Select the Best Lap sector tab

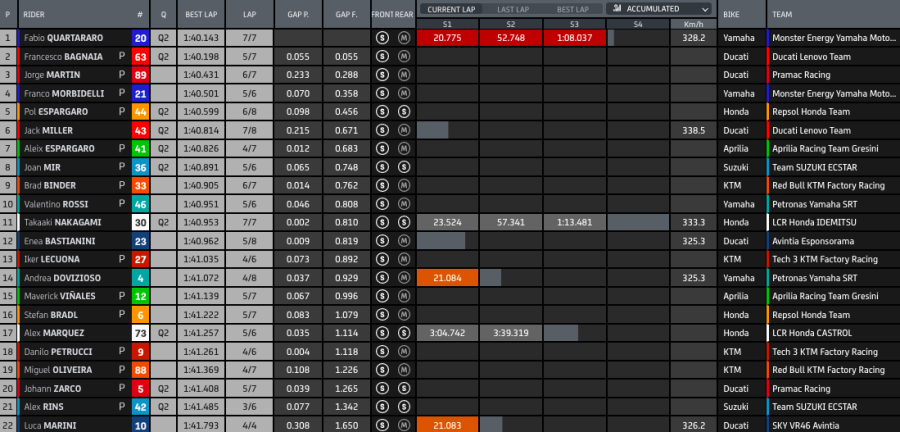(575, 9)
